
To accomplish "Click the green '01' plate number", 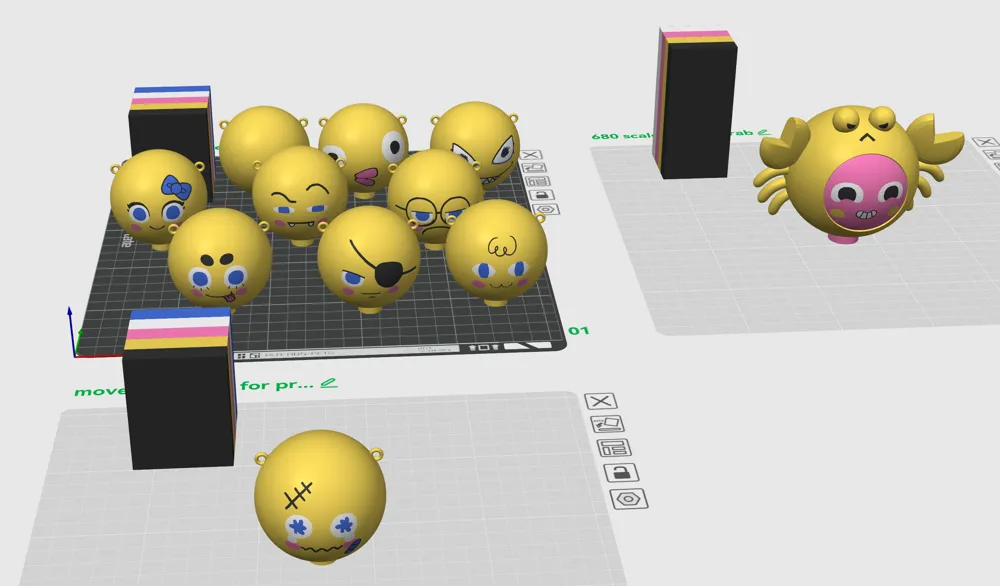I will point(578,330).
